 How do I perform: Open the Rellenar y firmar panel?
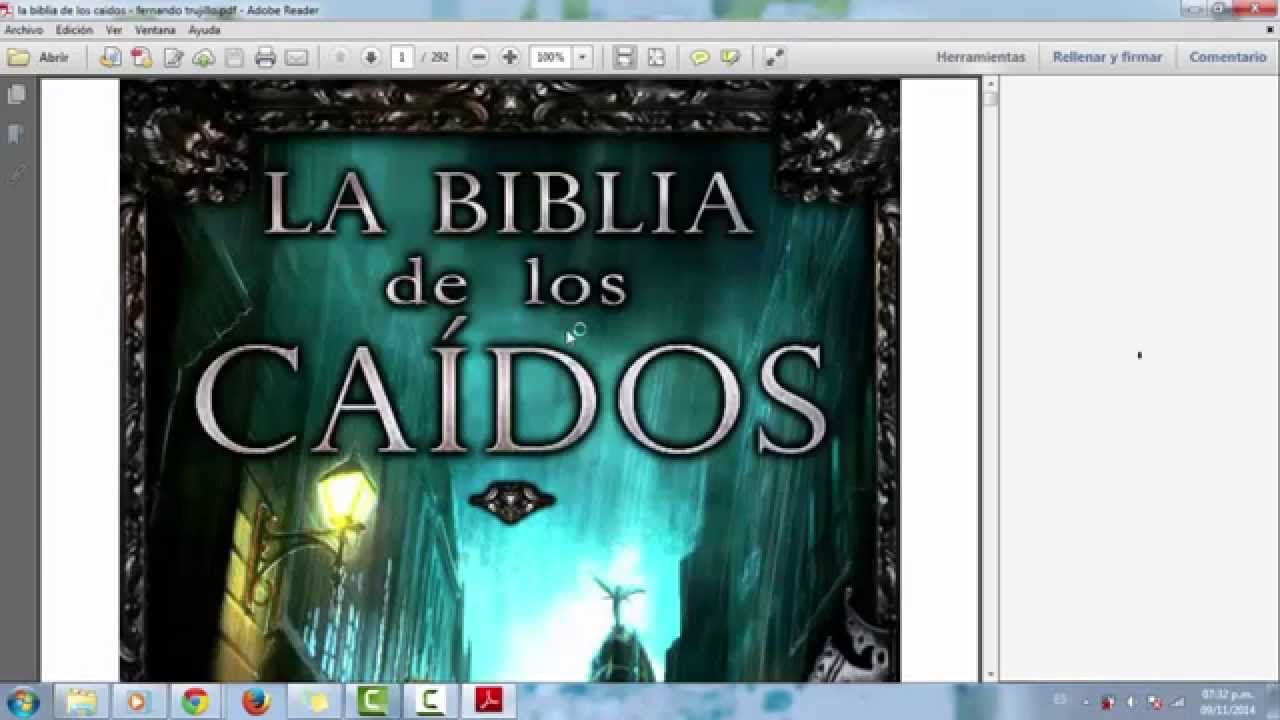[x=1107, y=57]
